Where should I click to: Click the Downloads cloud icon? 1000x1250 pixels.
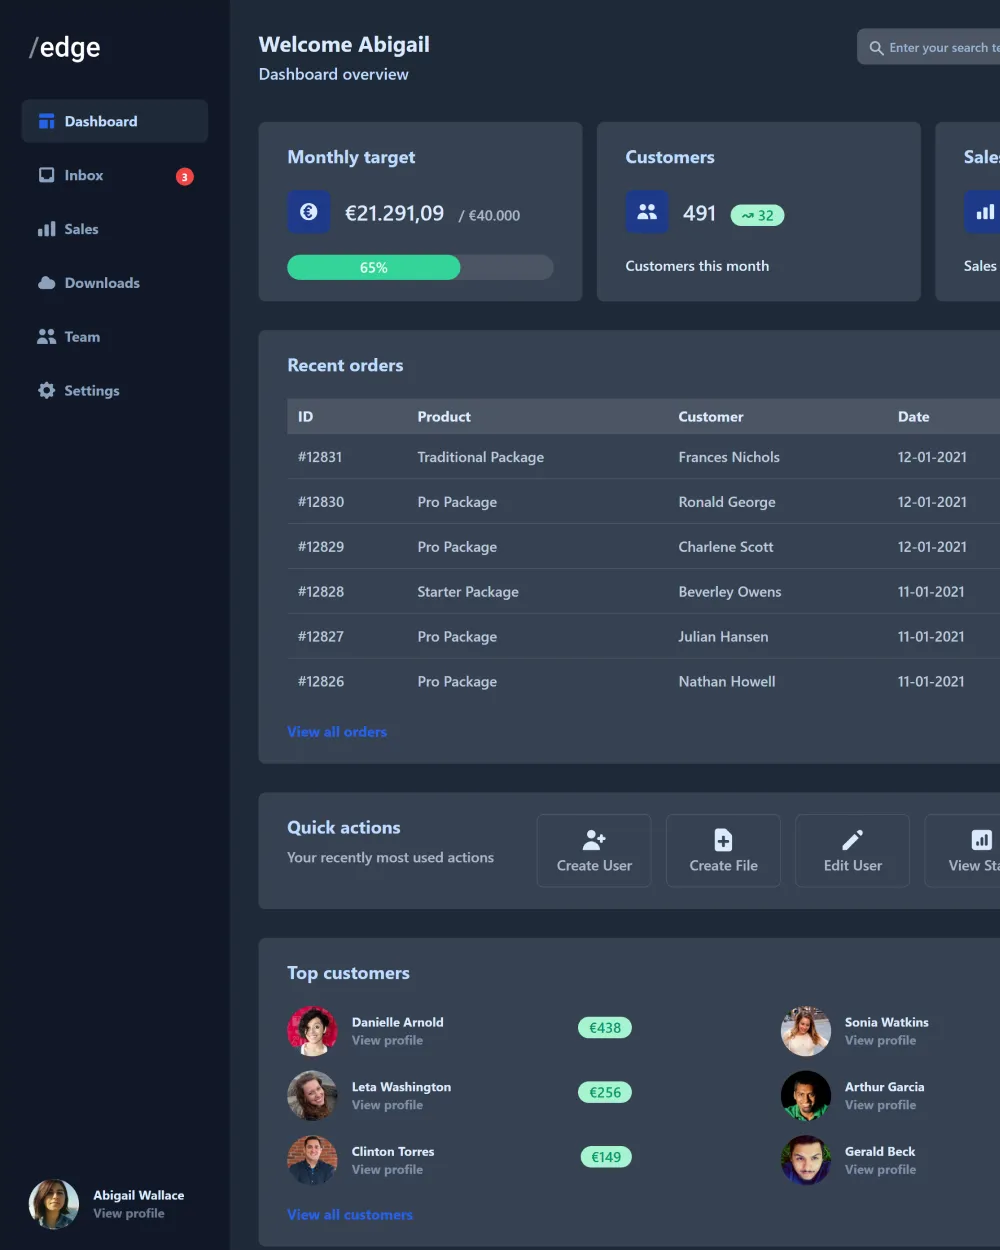46,283
